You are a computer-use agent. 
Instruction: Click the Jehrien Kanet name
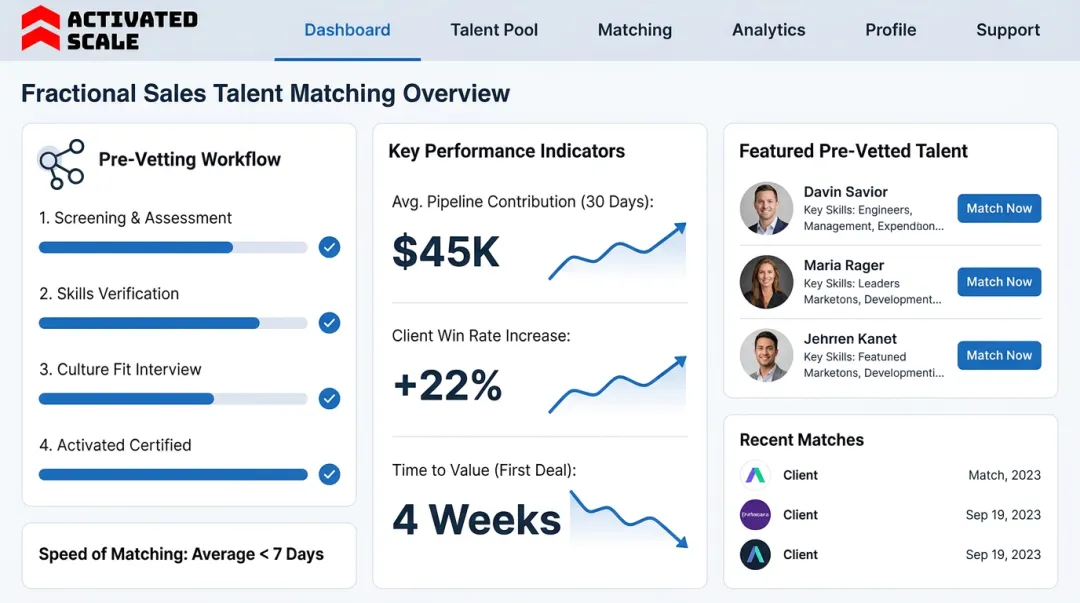(850, 339)
